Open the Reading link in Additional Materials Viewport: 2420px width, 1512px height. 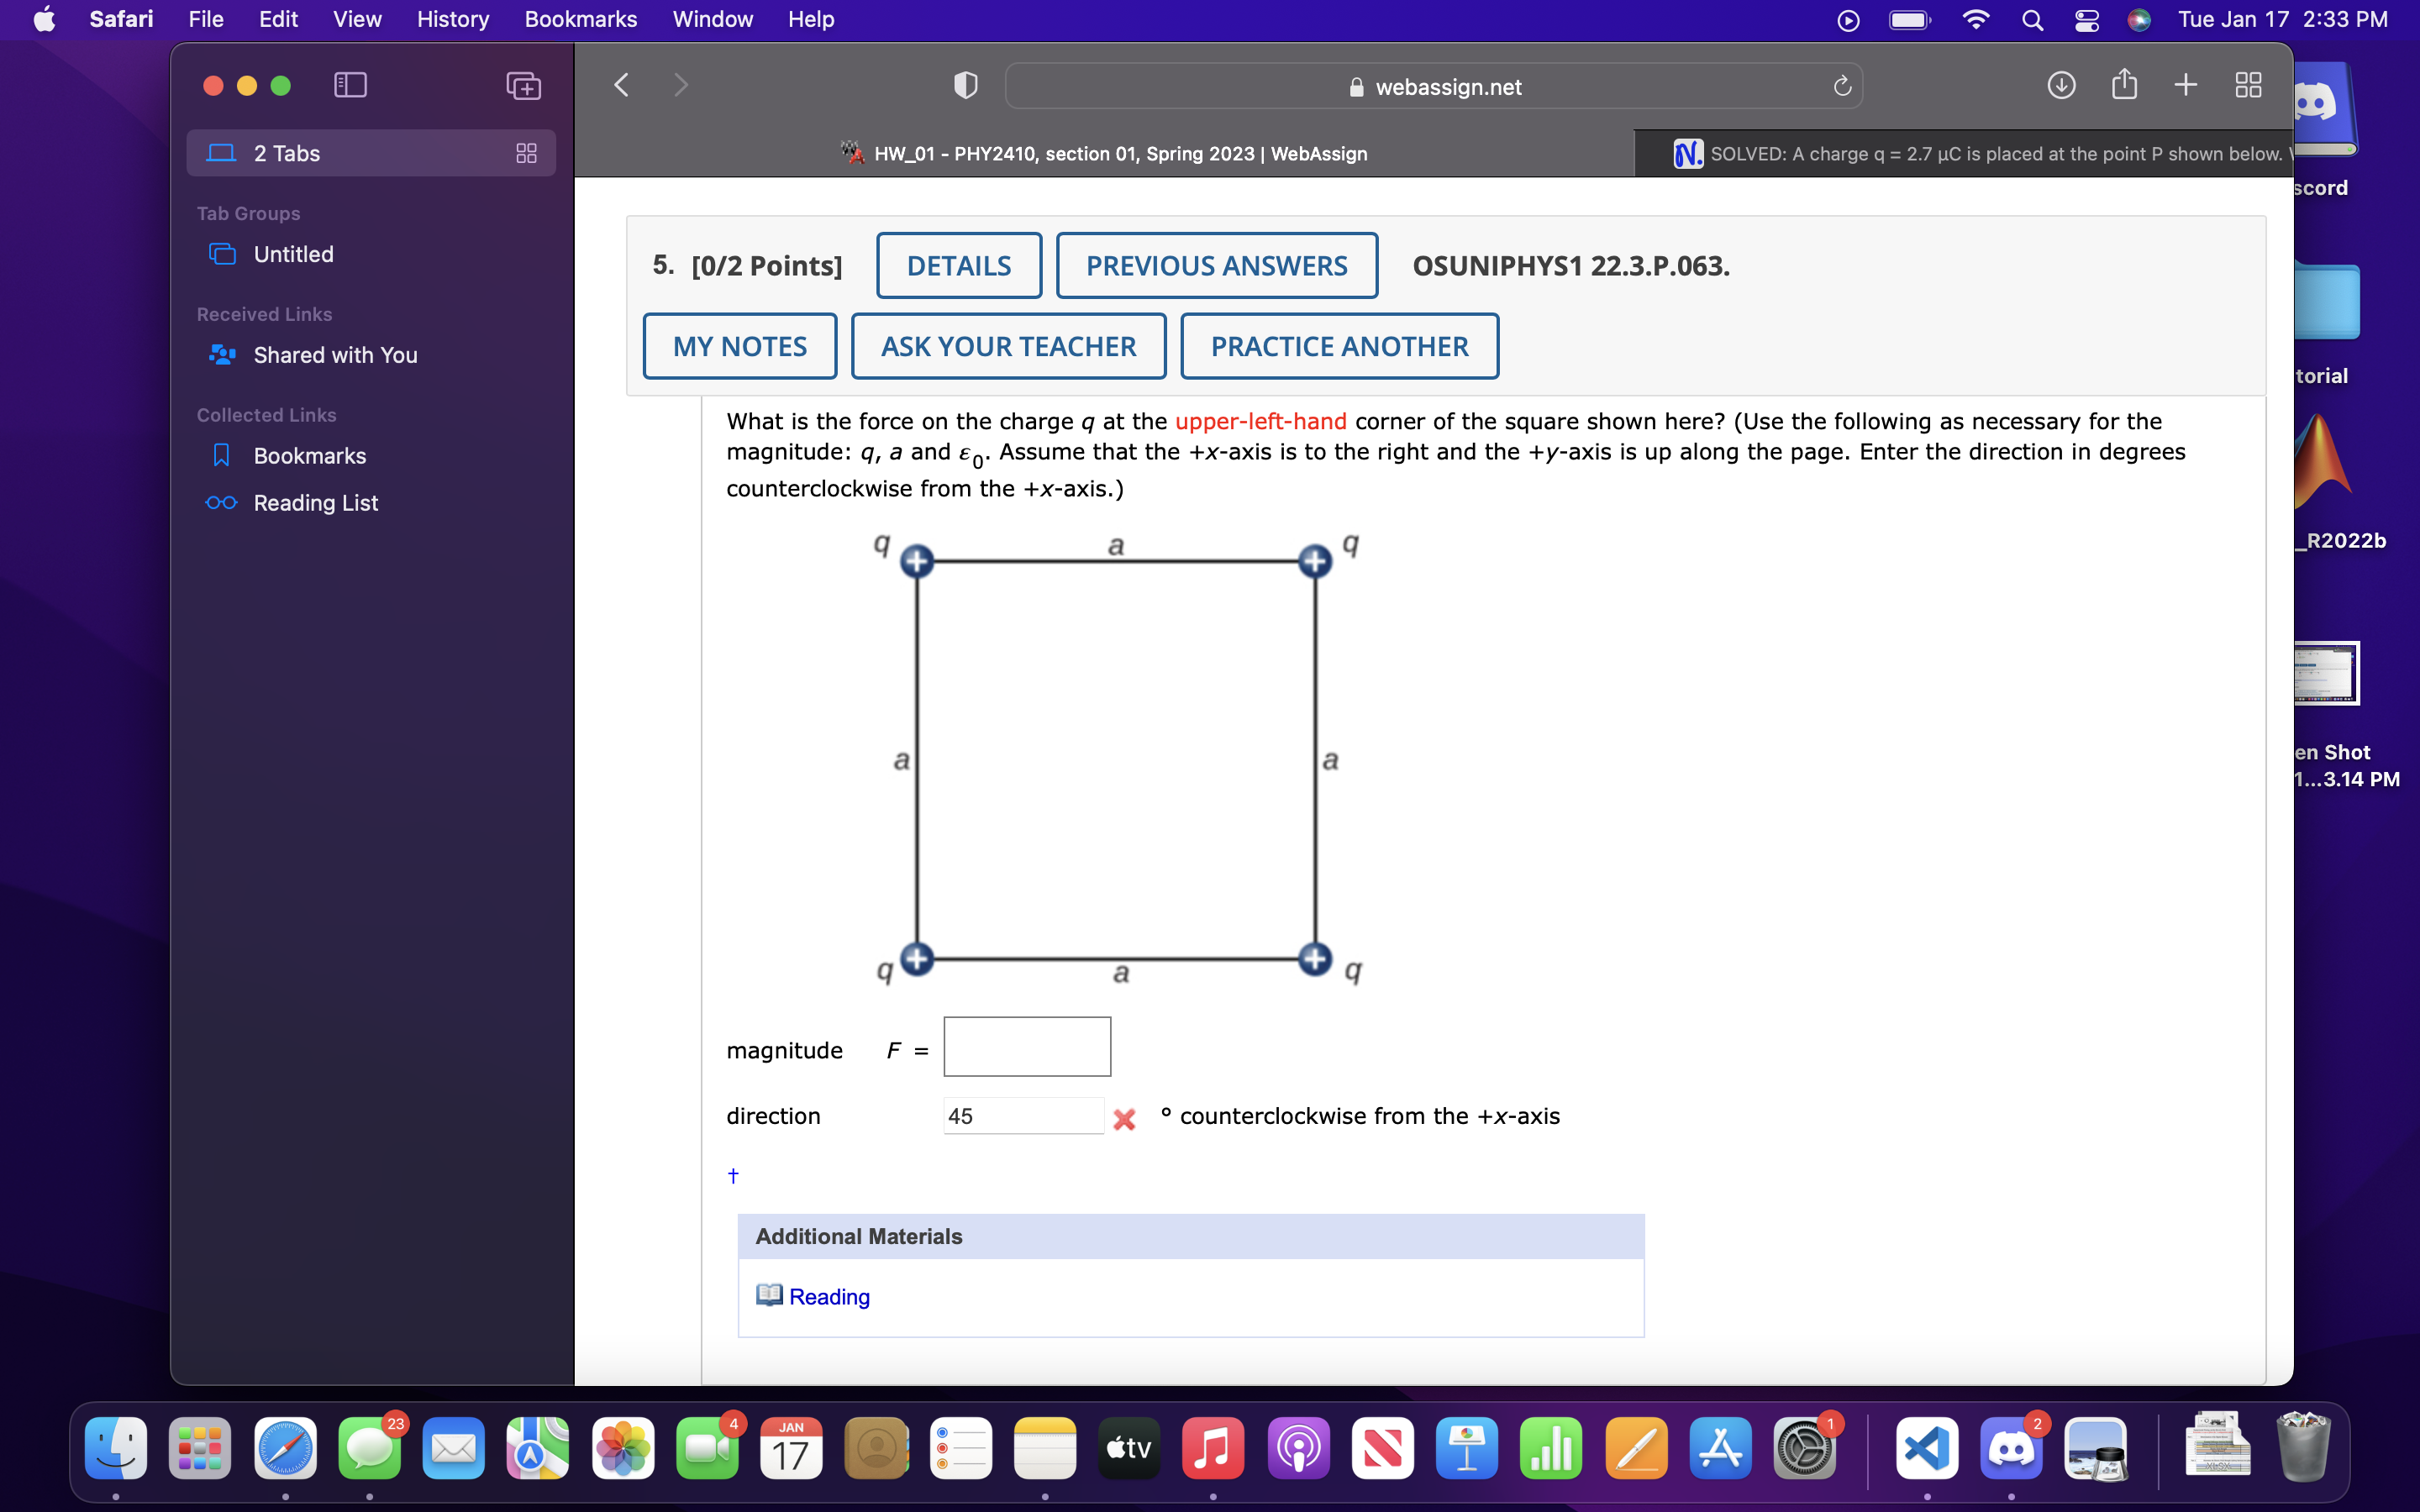pos(828,1296)
